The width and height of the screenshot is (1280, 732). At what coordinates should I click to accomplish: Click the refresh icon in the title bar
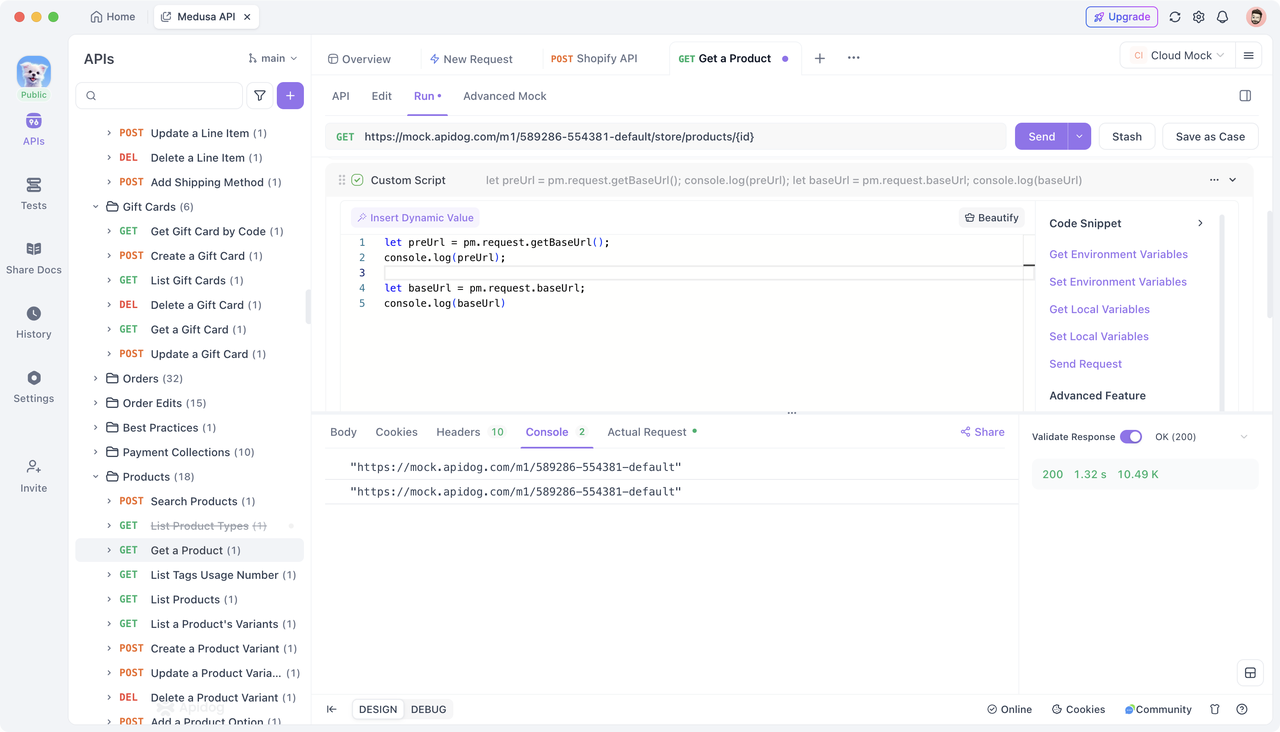coord(1175,17)
